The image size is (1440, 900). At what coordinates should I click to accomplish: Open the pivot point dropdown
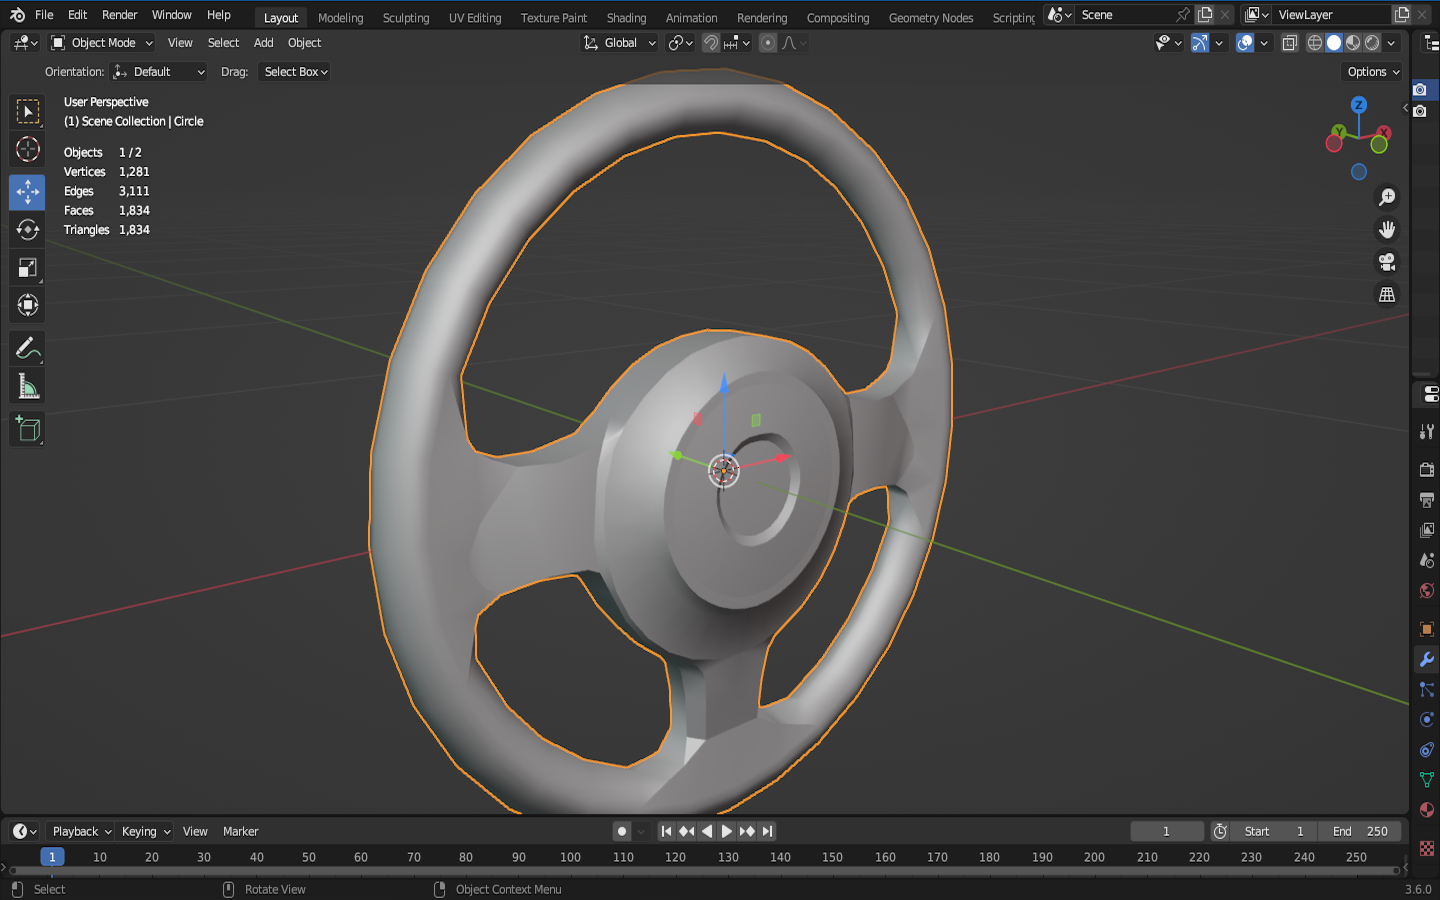pyautogui.click(x=680, y=43)
